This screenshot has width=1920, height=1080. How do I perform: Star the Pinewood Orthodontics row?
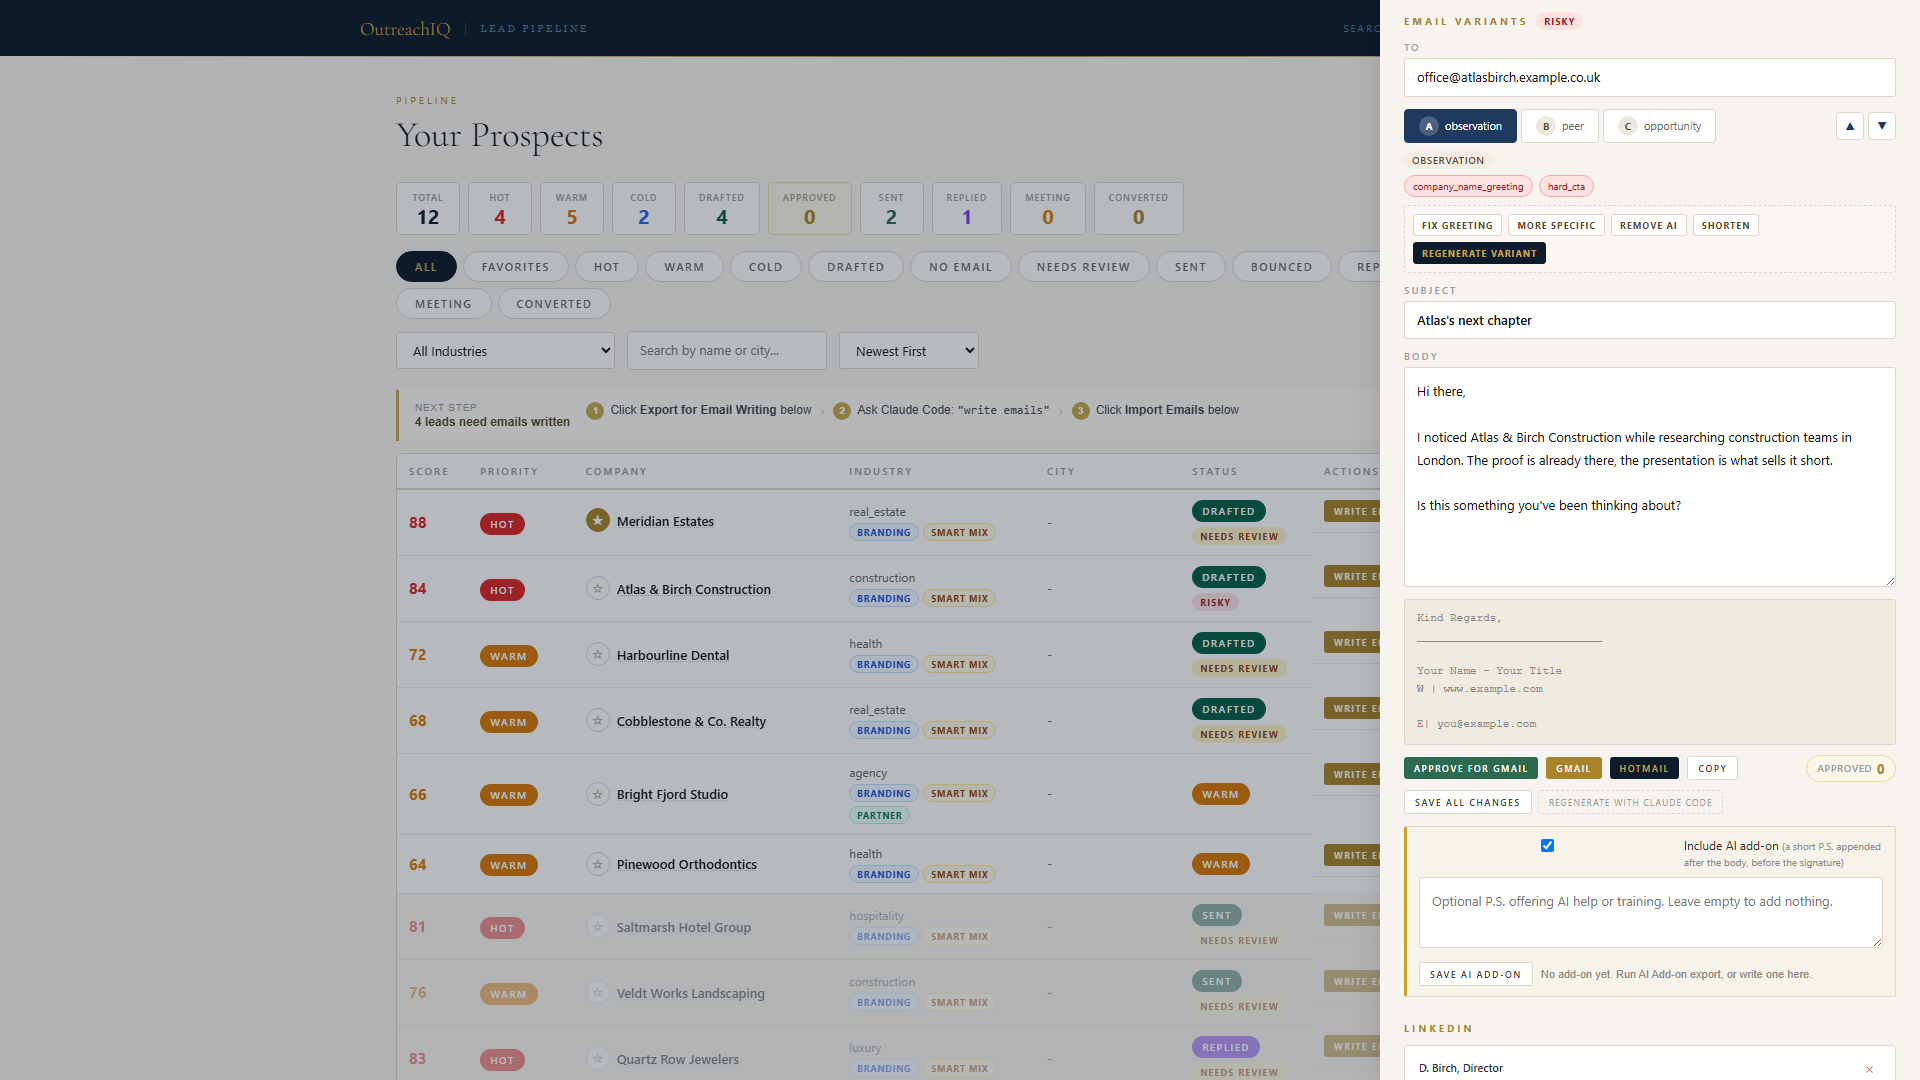point(597,864)
